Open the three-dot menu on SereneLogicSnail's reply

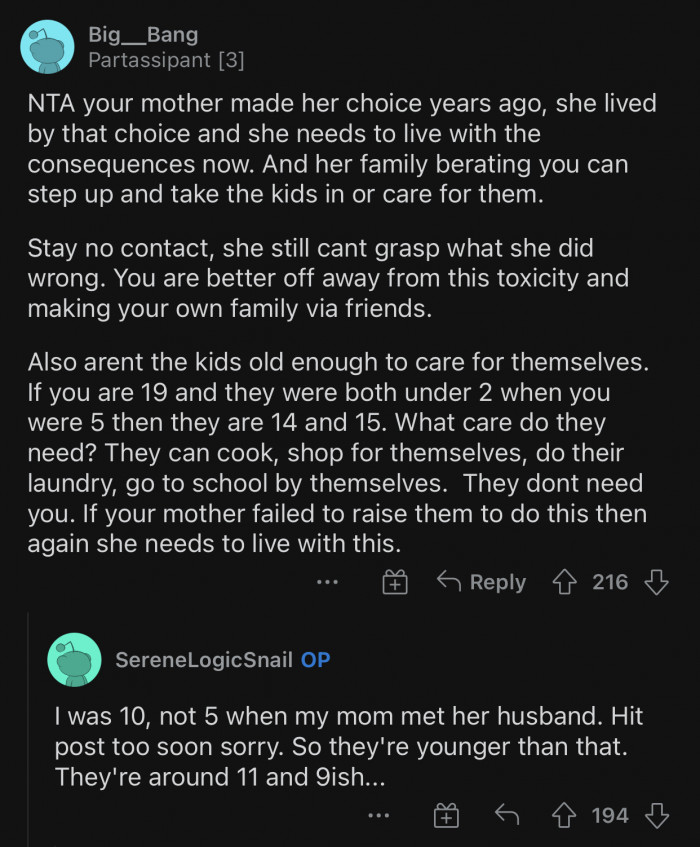[x=377, y=817]
